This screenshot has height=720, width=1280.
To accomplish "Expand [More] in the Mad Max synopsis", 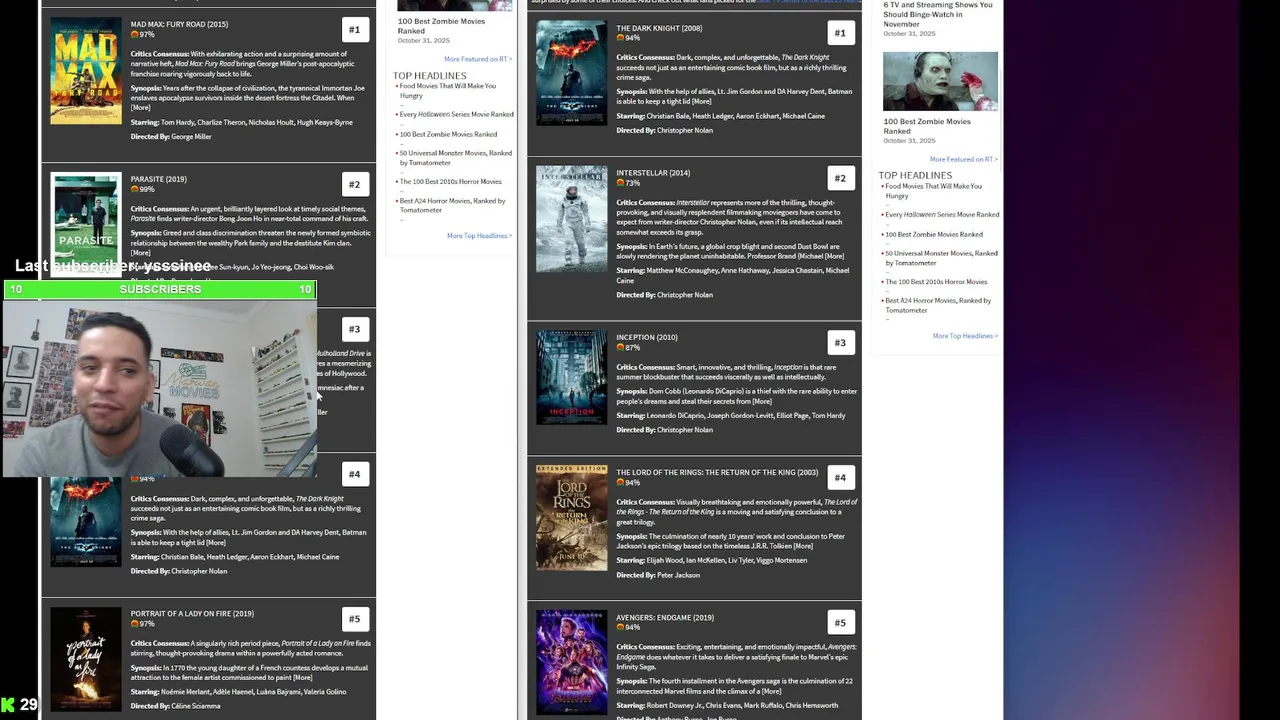I will [141, 108].
